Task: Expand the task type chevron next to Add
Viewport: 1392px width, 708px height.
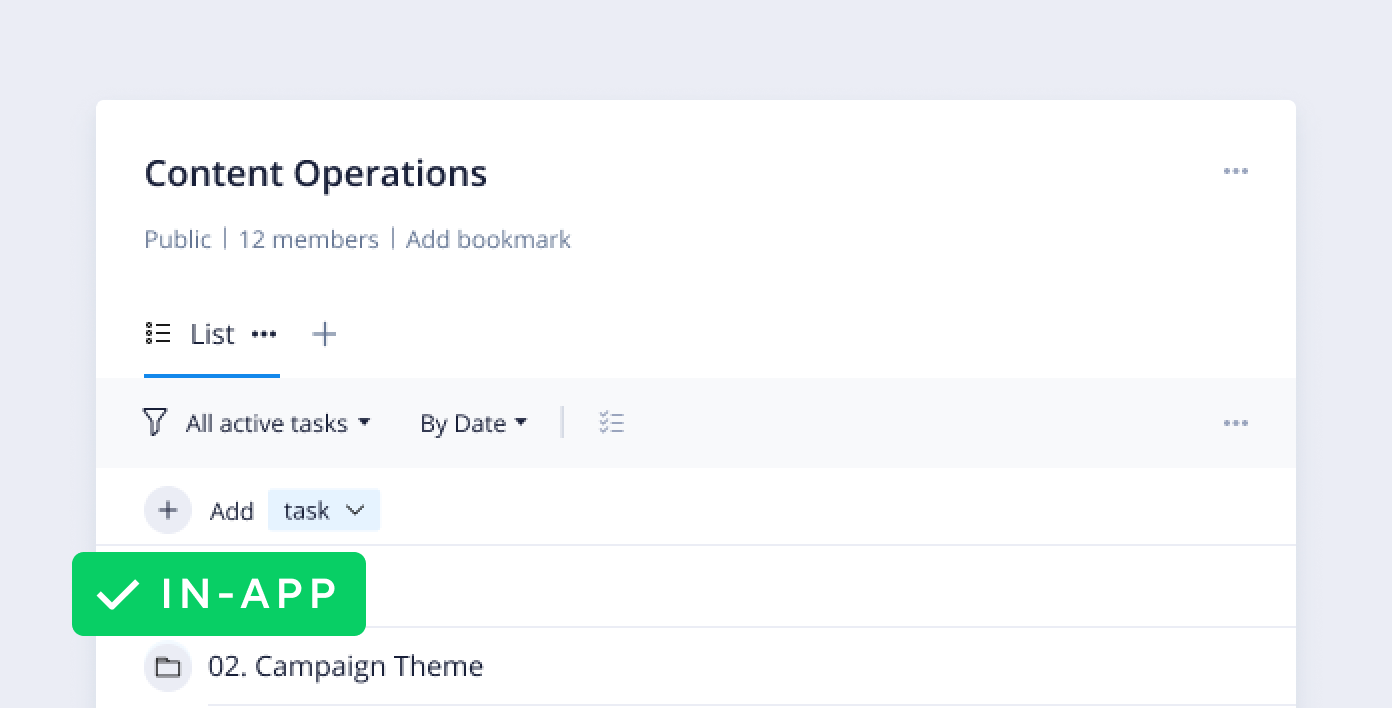Action: (x=355, y=510)
